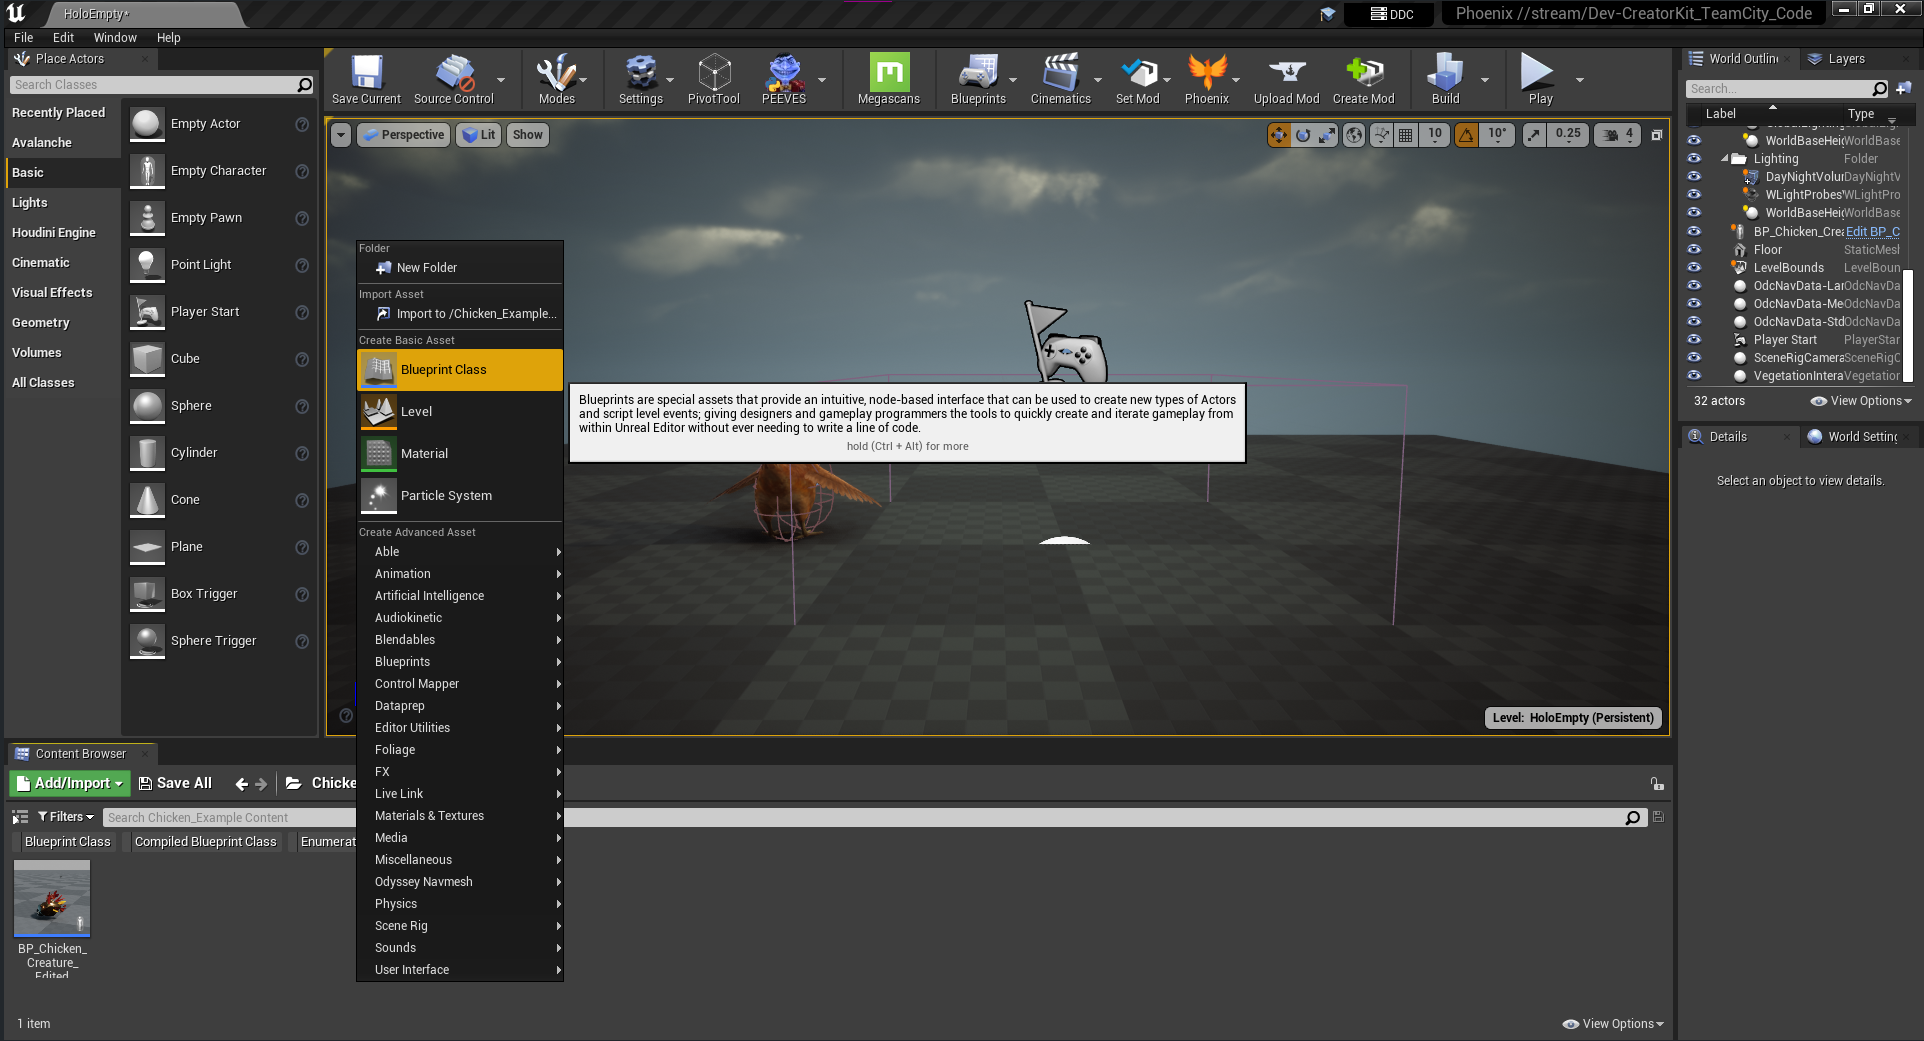Screen dimensions: 1924x1041
Task: Toggle visibility of Lighting folder
Action: pyautogui.click(x=1694, y=159)
